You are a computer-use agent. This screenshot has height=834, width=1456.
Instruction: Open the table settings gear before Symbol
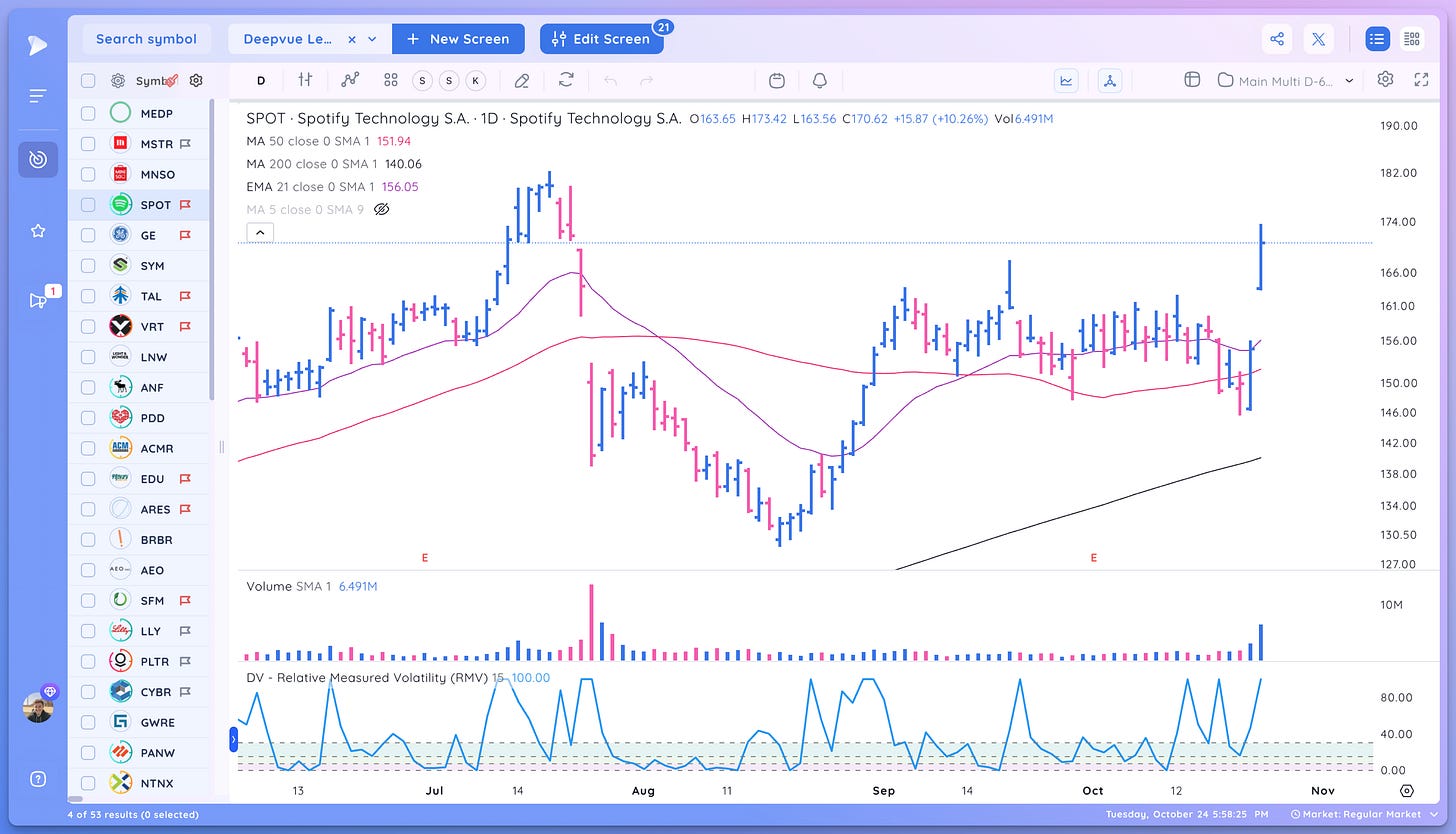pos(118,80)
